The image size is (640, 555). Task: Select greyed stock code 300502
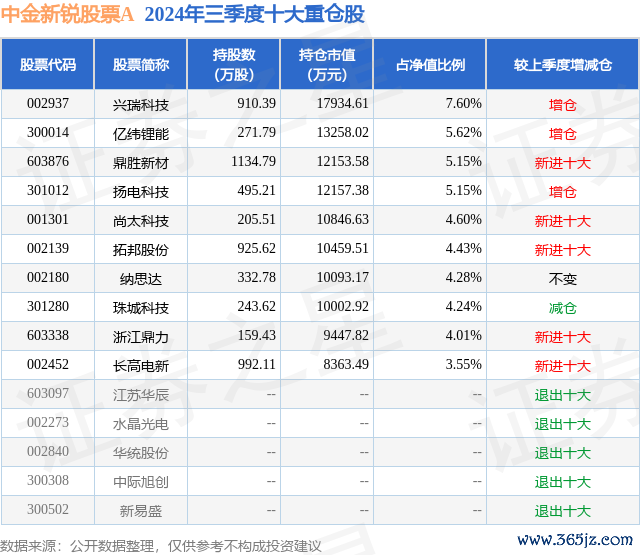pos(48,509)
